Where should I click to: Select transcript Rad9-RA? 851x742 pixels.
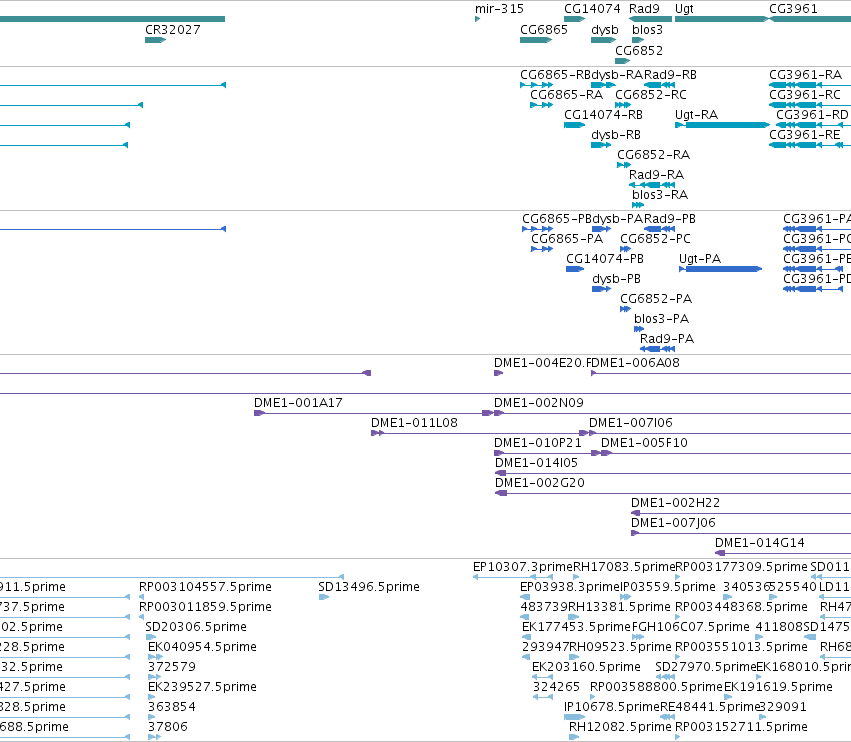pyautogui.click(x=651, y=185)
